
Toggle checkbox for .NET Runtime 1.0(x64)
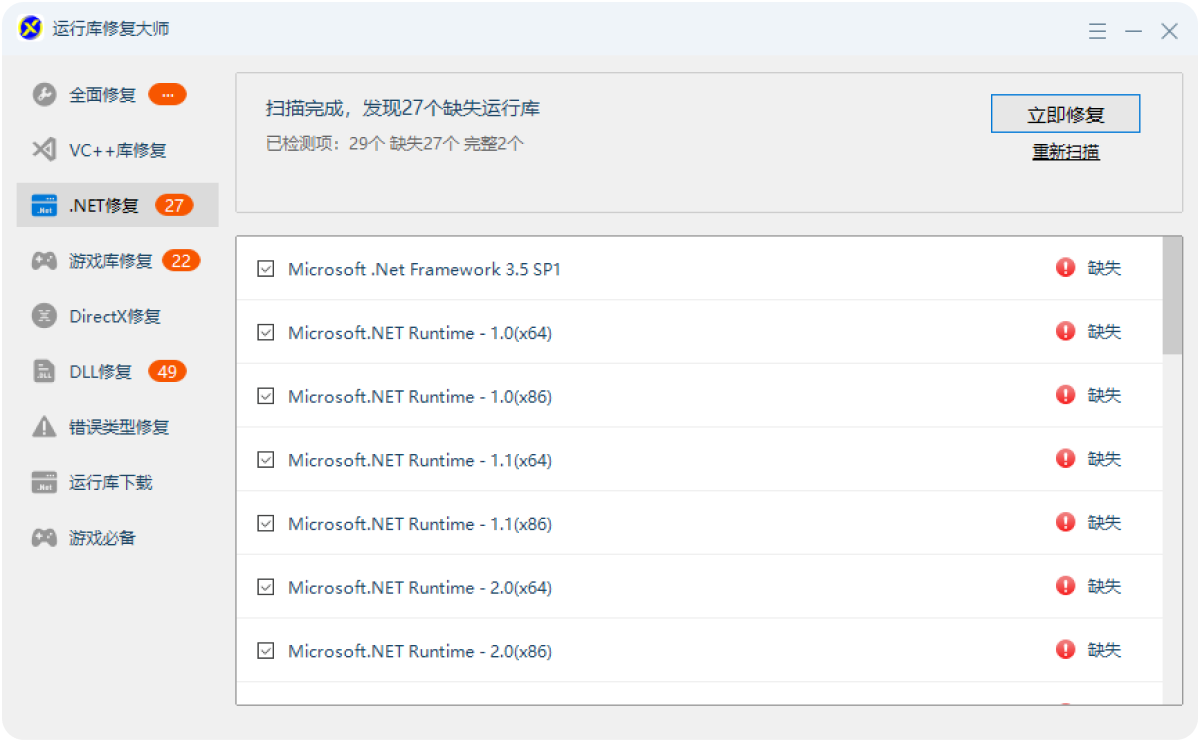coord(266,333)
